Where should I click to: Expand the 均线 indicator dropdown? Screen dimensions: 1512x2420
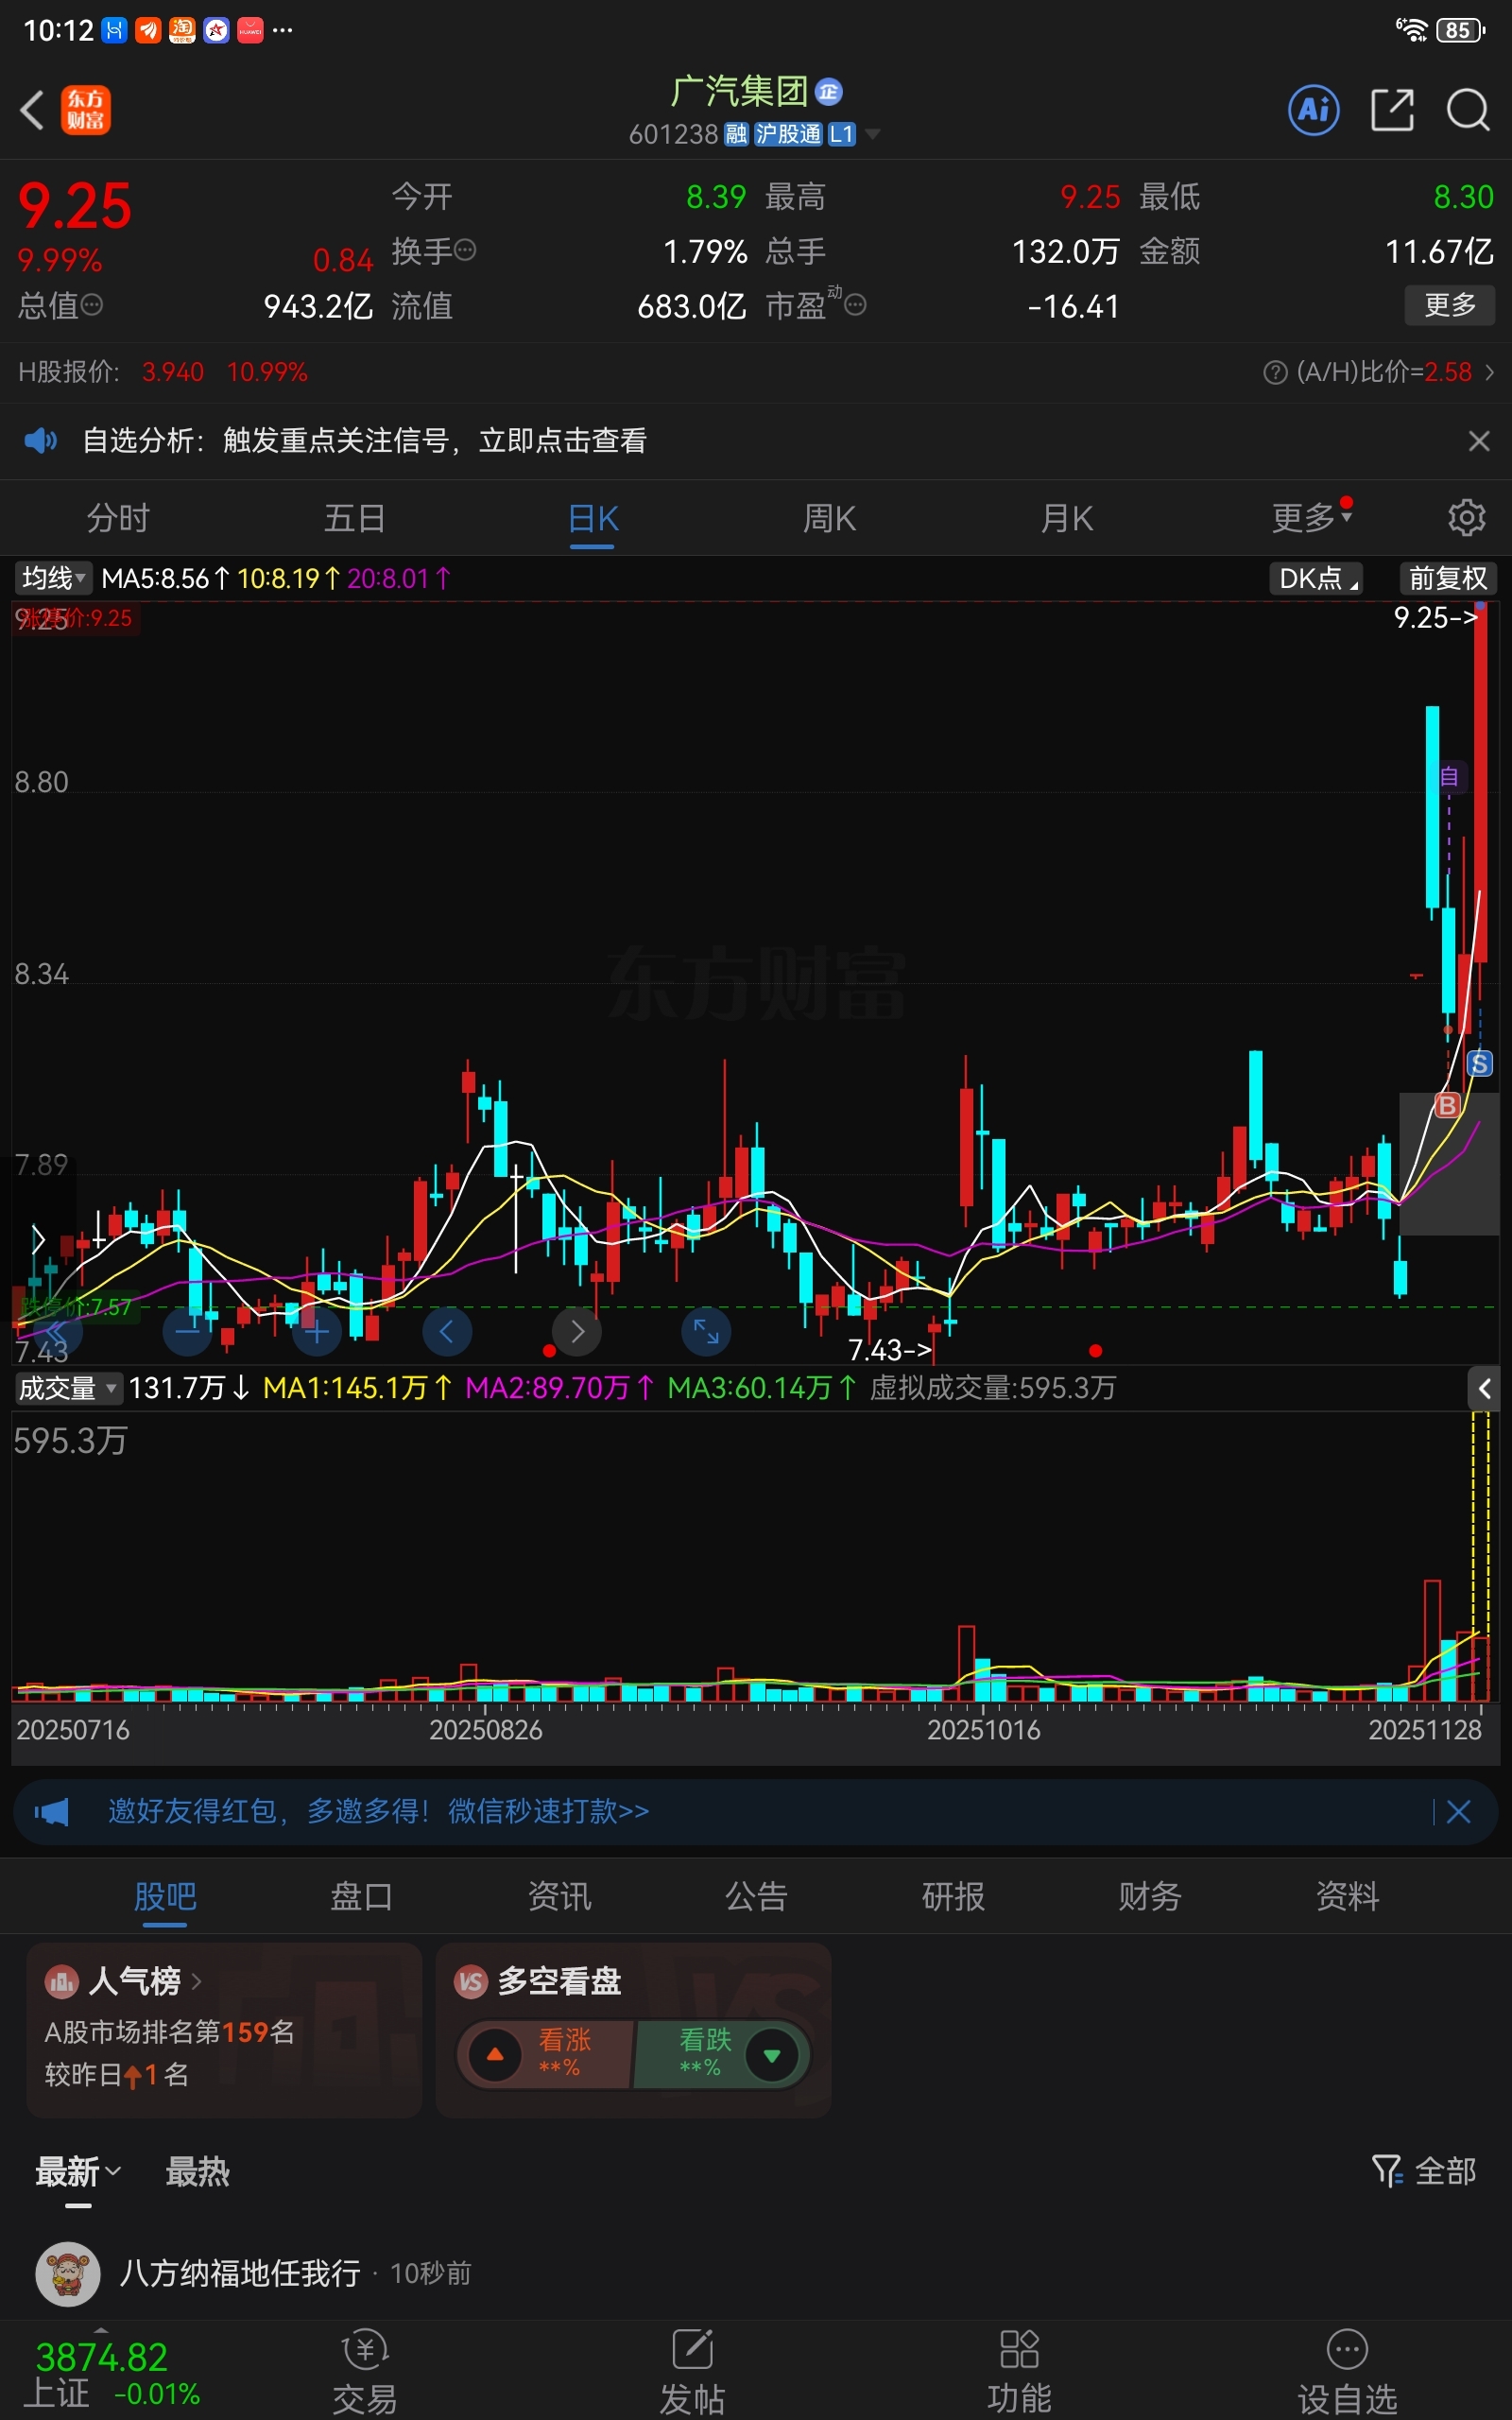click(x=53, y=578)
